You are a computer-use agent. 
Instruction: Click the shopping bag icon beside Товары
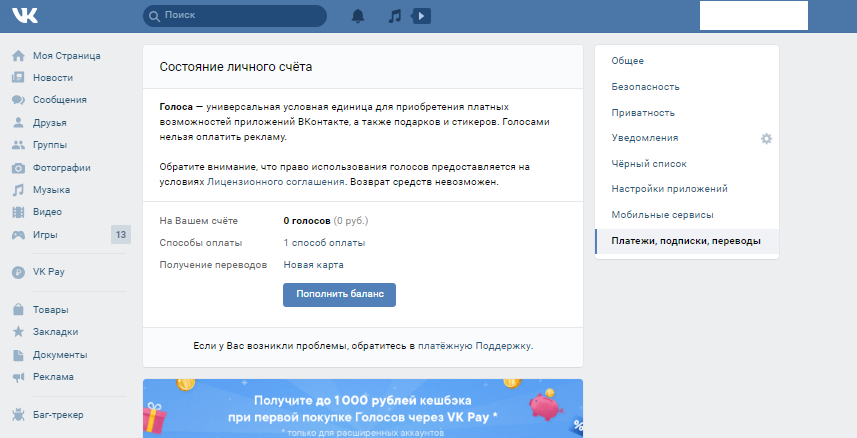point(18,309)
